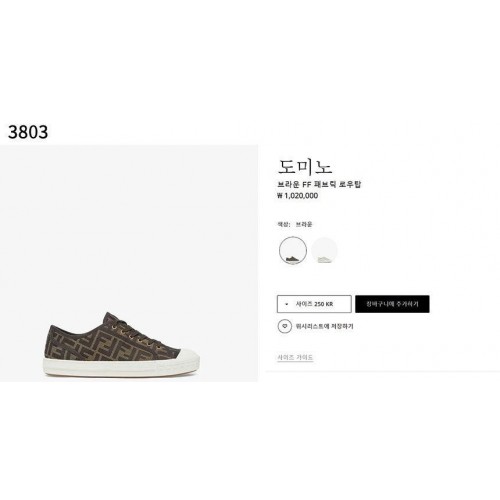Click the 도미노 product title

pyautogui.click(x=305, y=167)
